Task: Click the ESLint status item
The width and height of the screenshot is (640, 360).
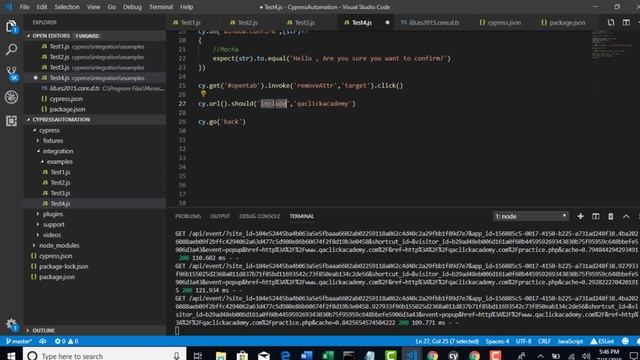Action: pyautogui.click(x=602, y=341)
